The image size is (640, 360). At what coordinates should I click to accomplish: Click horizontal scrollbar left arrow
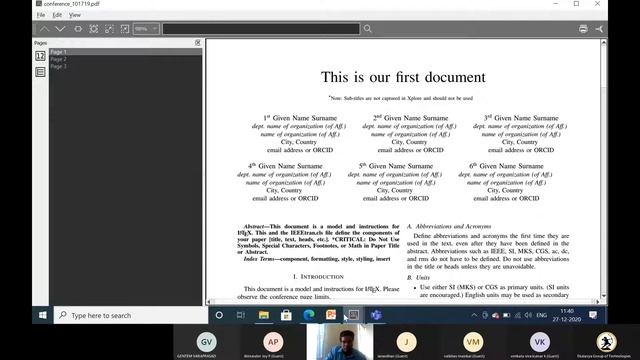(x=209, y=302)
